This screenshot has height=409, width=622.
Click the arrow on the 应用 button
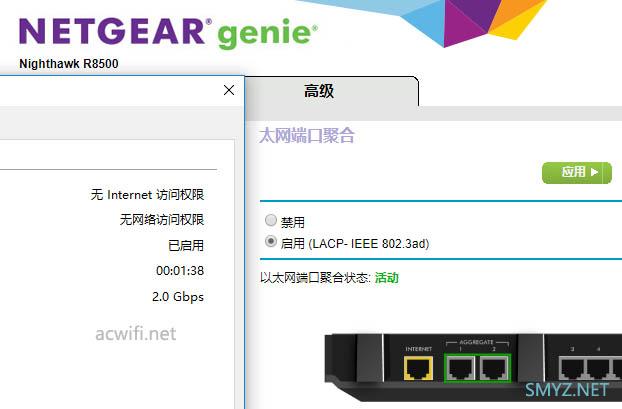click(594, 172)
